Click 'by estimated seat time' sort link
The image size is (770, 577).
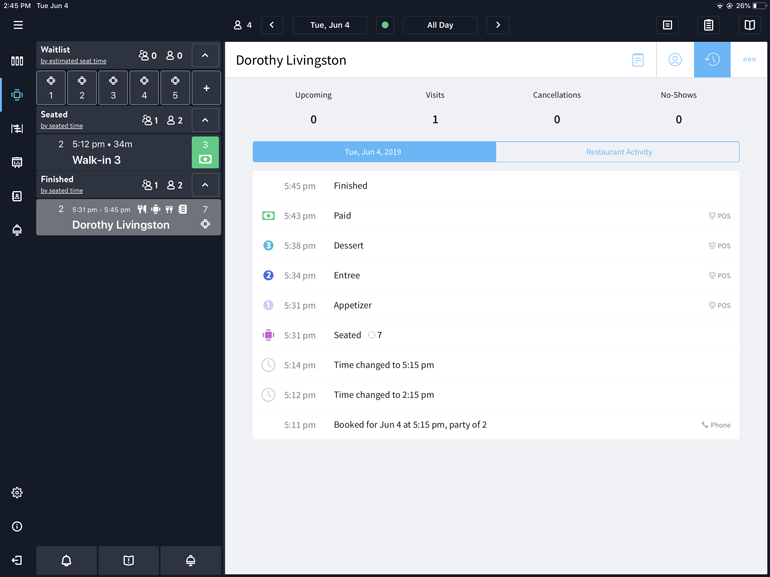pyautogui.click(x=73, y=61)
